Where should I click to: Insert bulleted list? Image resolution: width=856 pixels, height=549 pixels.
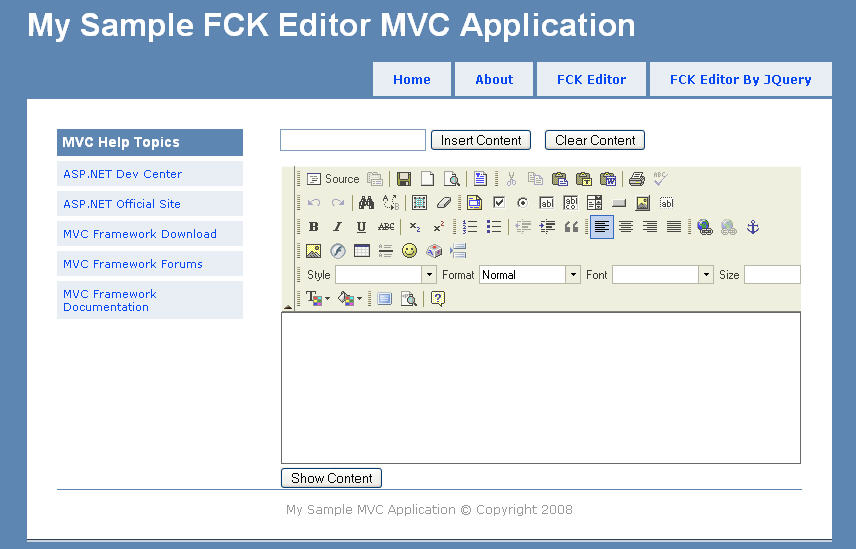pos(494,227)
